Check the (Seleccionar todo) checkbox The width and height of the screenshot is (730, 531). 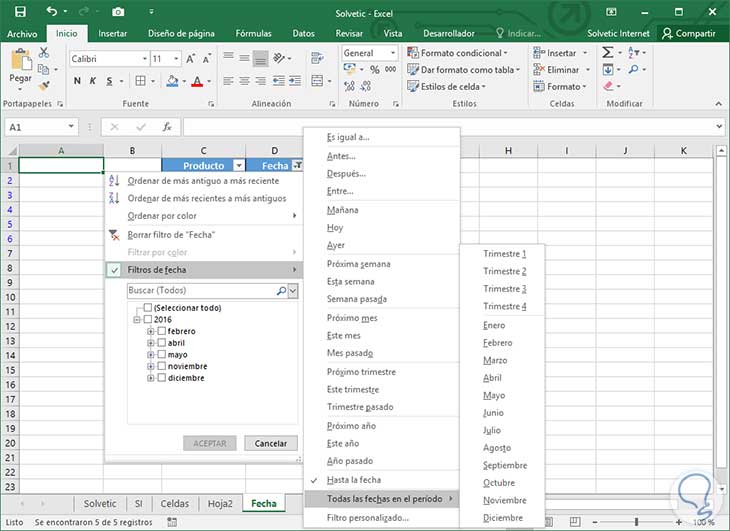148,308
